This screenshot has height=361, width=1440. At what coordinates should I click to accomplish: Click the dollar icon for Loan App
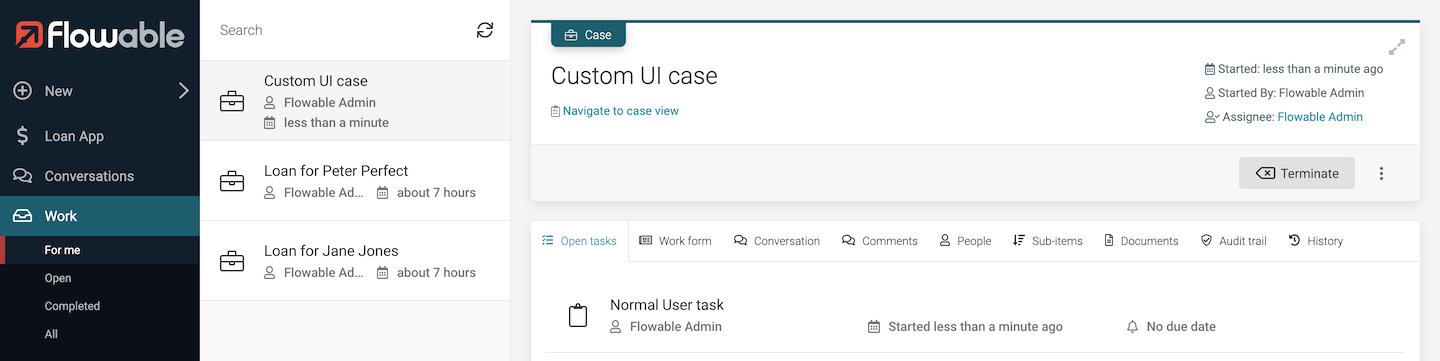(22, 136)
